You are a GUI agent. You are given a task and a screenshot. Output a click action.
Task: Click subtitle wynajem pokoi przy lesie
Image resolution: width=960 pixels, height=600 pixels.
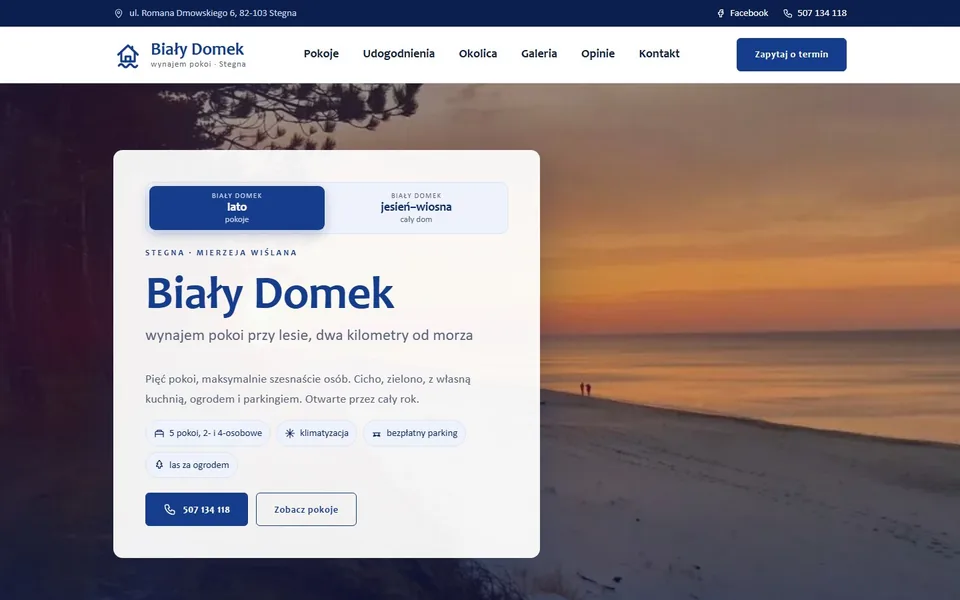pos(309,336)
